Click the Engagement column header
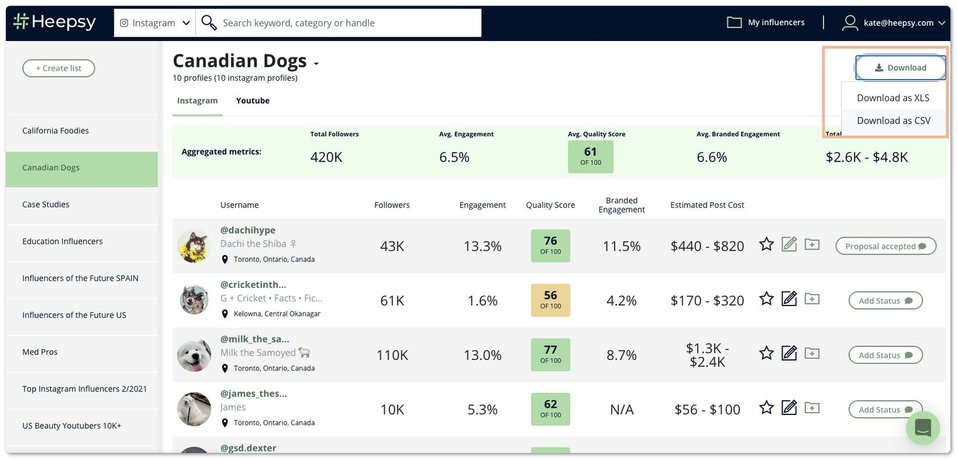958x460 pixels. click(483, 205)
